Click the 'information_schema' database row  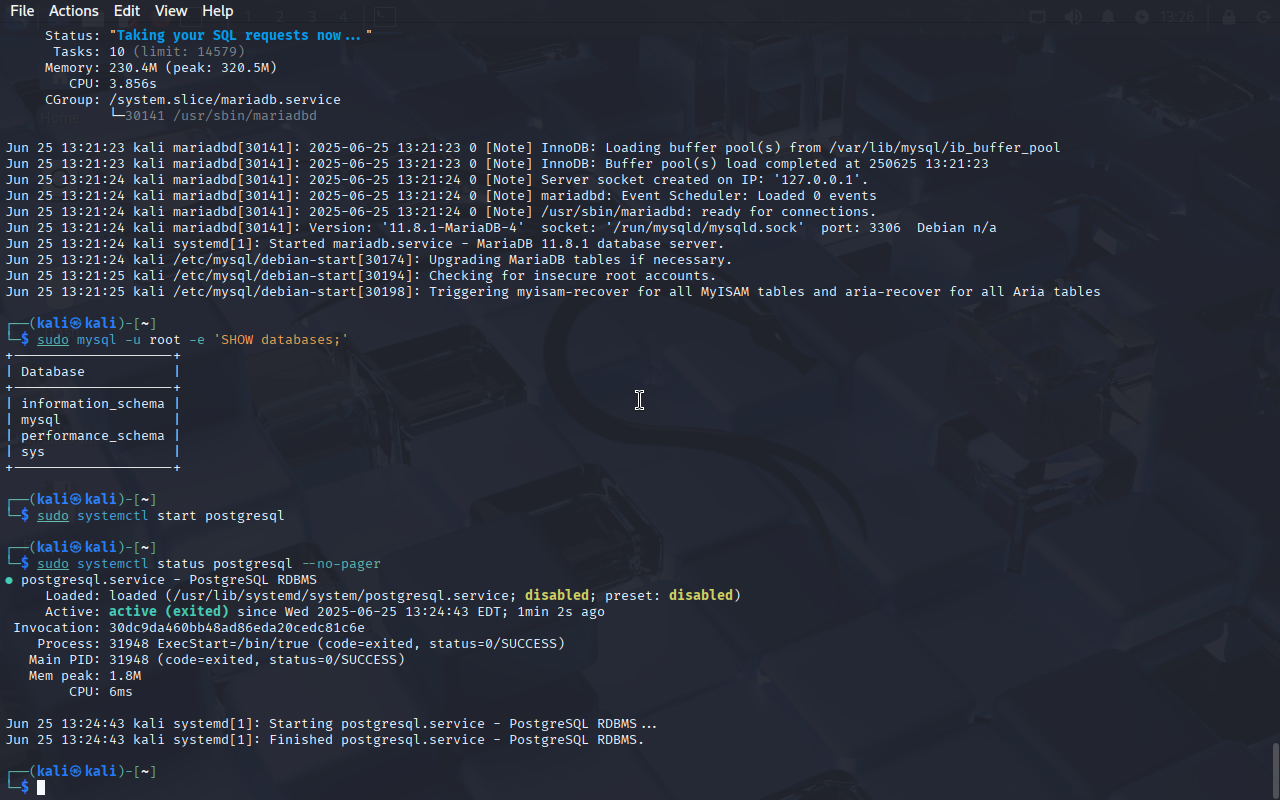pyautogui.click(x=93, y=404)
